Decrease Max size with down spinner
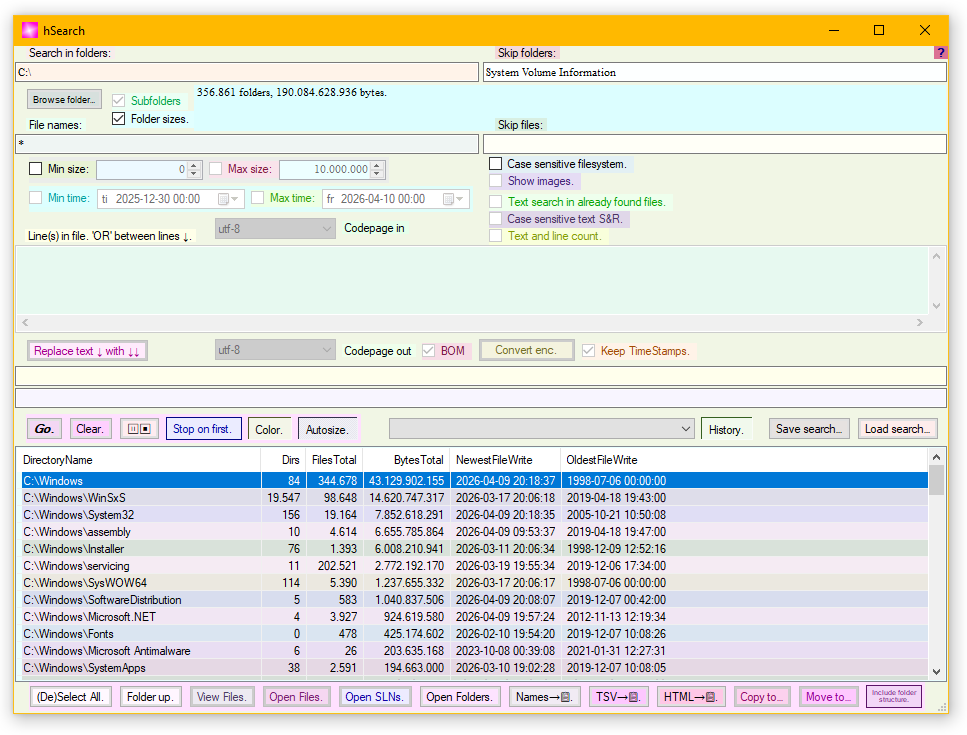 (x=377, y=173)
